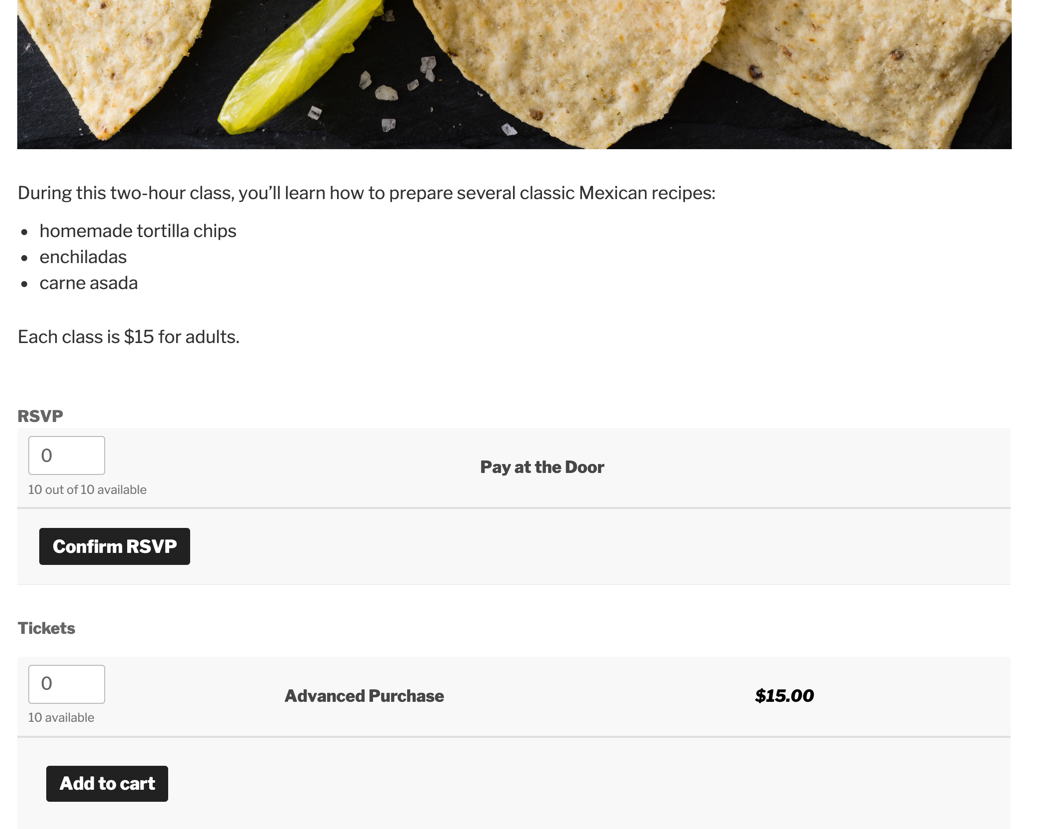Click the '10 available' ticket stock text
This screenshot has height=829, width=1037.
(61, 718)
